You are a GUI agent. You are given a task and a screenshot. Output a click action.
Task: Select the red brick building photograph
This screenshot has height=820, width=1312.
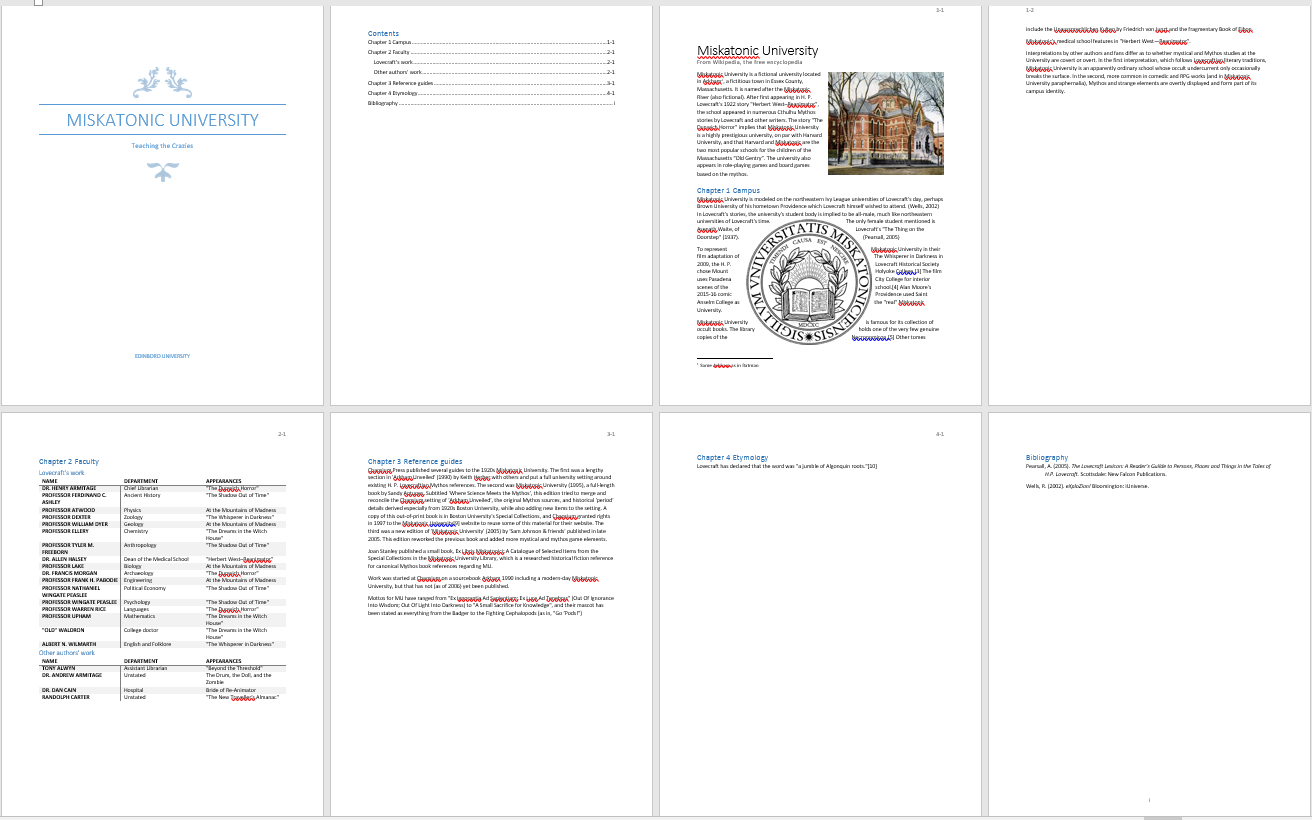(x=885, y=123)
